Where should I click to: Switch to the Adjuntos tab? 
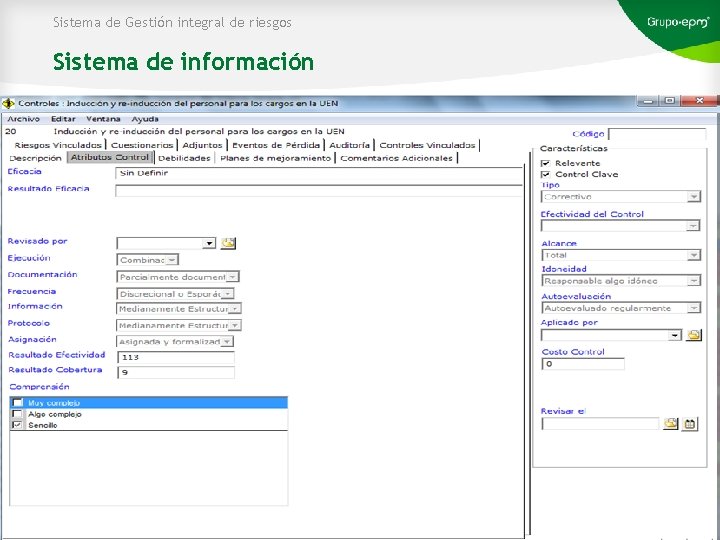pos(202,145)
